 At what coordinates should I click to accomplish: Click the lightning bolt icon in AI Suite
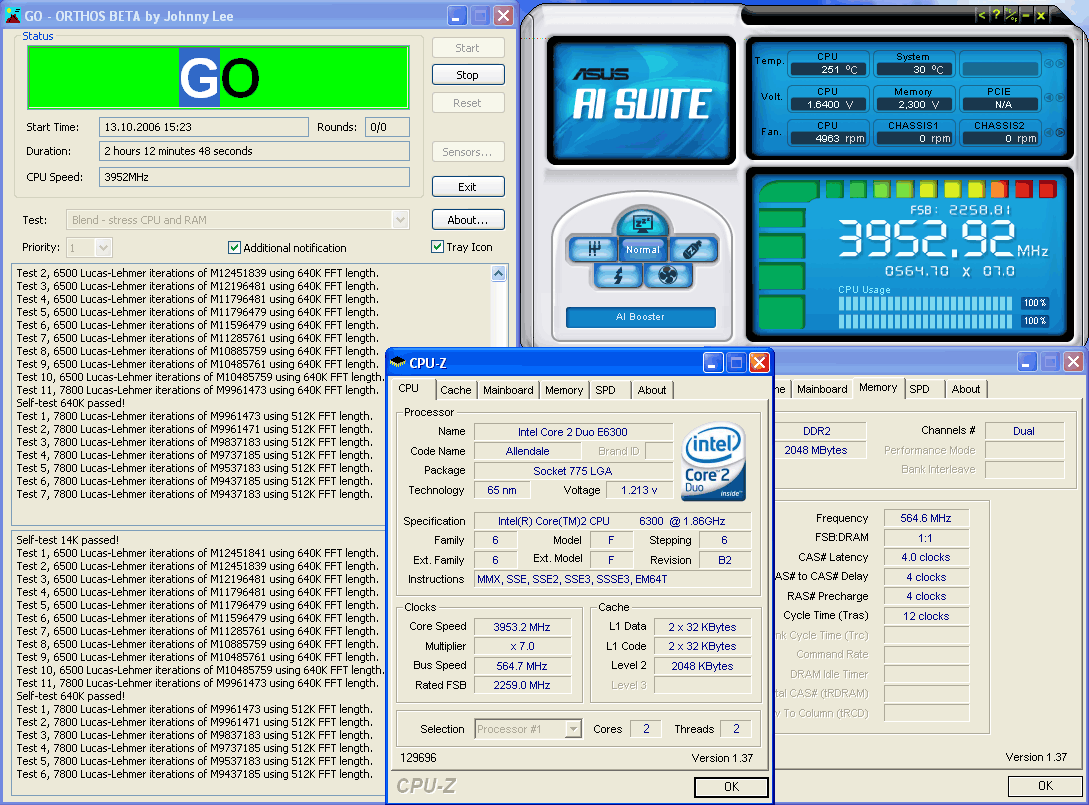click(617, 276)
